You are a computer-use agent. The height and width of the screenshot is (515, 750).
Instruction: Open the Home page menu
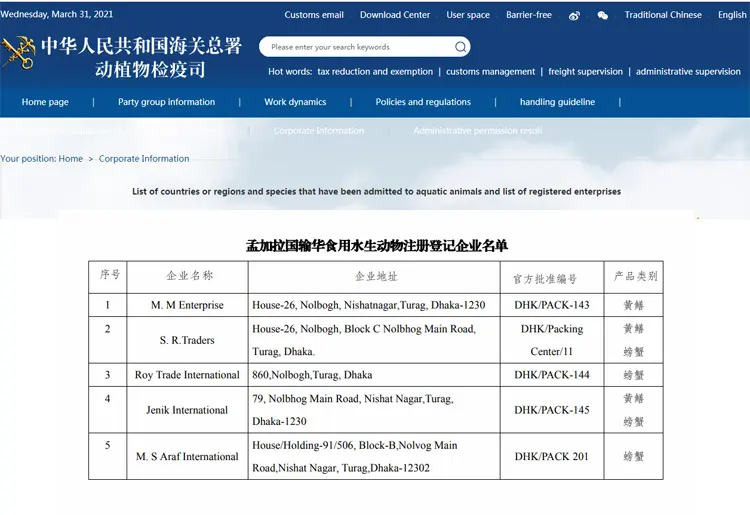pyautogui.click(x=45, y=102)
